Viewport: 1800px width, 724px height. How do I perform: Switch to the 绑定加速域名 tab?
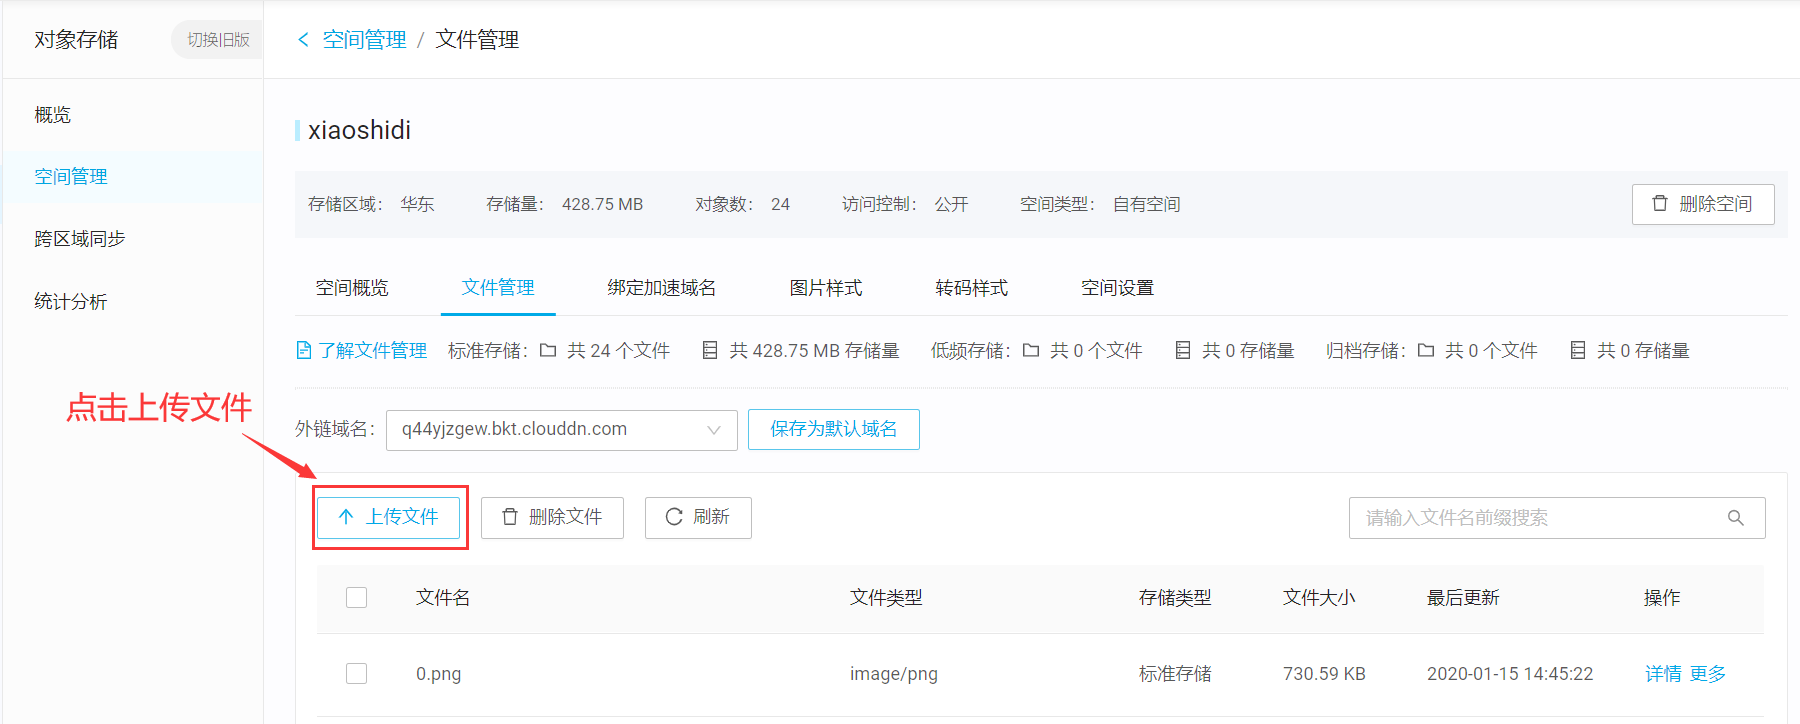(x=662, y=288)
